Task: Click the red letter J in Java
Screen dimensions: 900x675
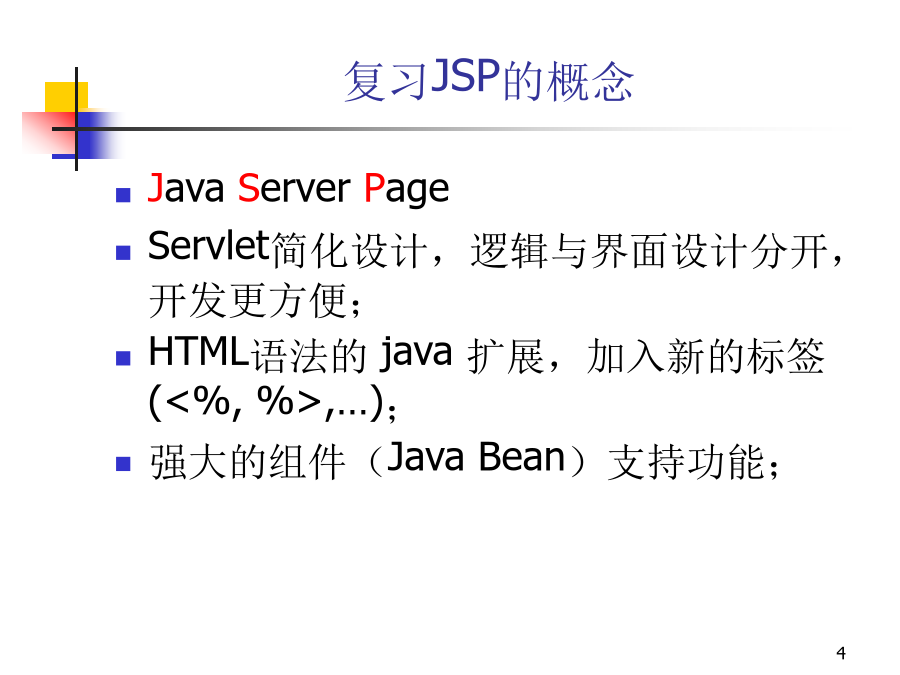Action: [155, 187]
